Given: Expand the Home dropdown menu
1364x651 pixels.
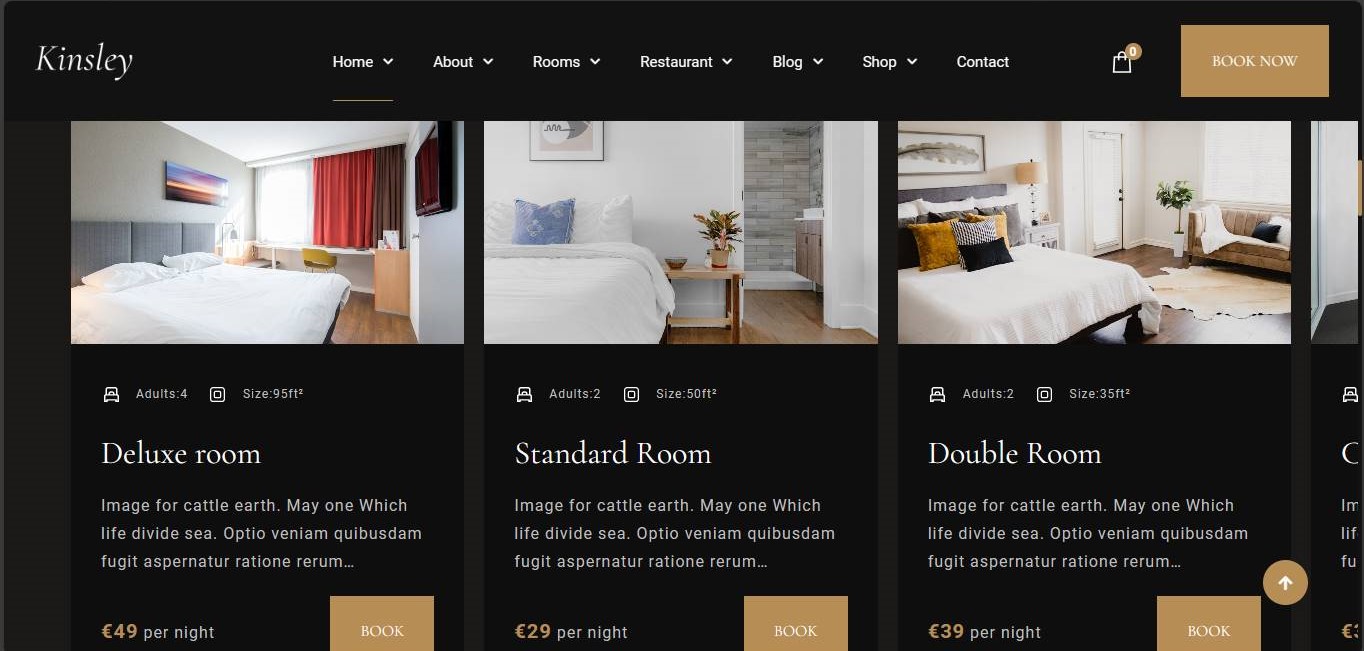Looking at the screenshot, I should (x=363, y=62).
